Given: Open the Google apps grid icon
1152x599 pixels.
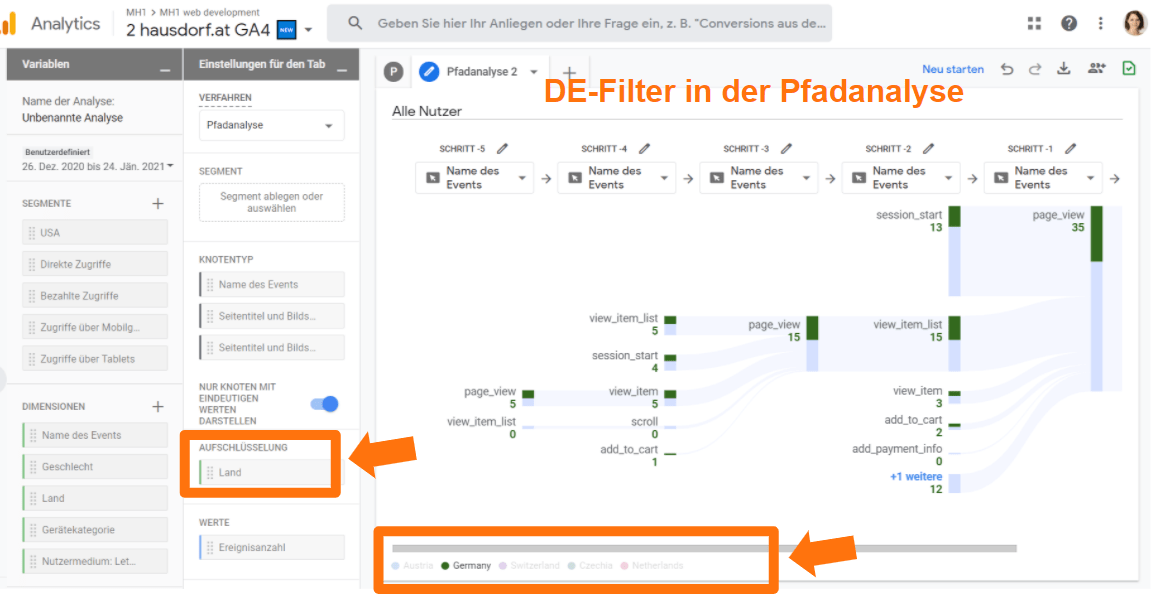Looking at the screenshot, I should tap(1034, 22).
